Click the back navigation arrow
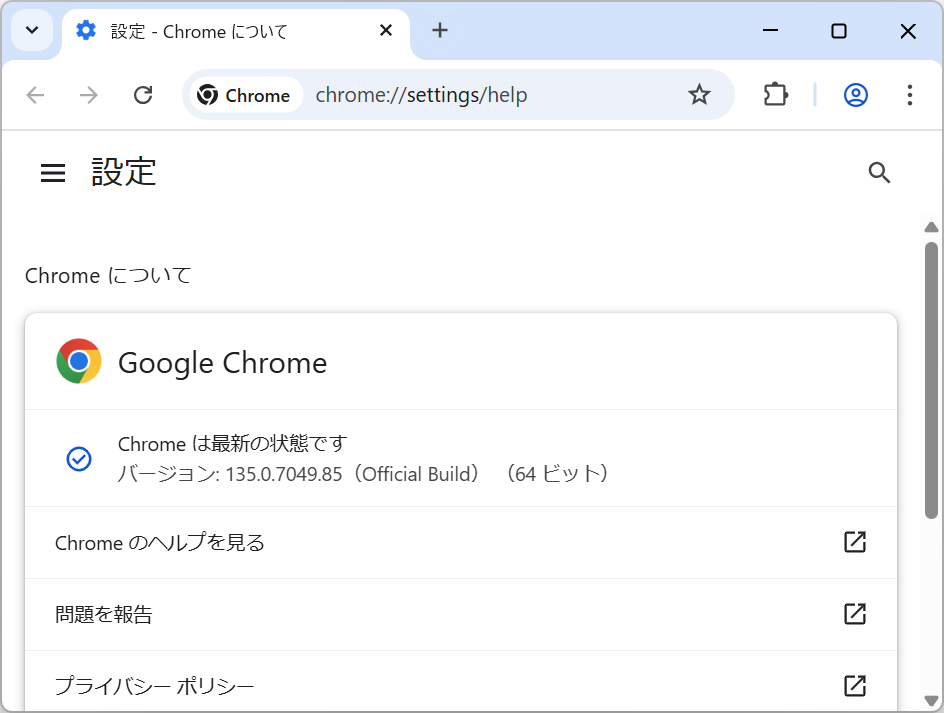The width and height of the screenshot is (944, 713). (x=35, y=95)
